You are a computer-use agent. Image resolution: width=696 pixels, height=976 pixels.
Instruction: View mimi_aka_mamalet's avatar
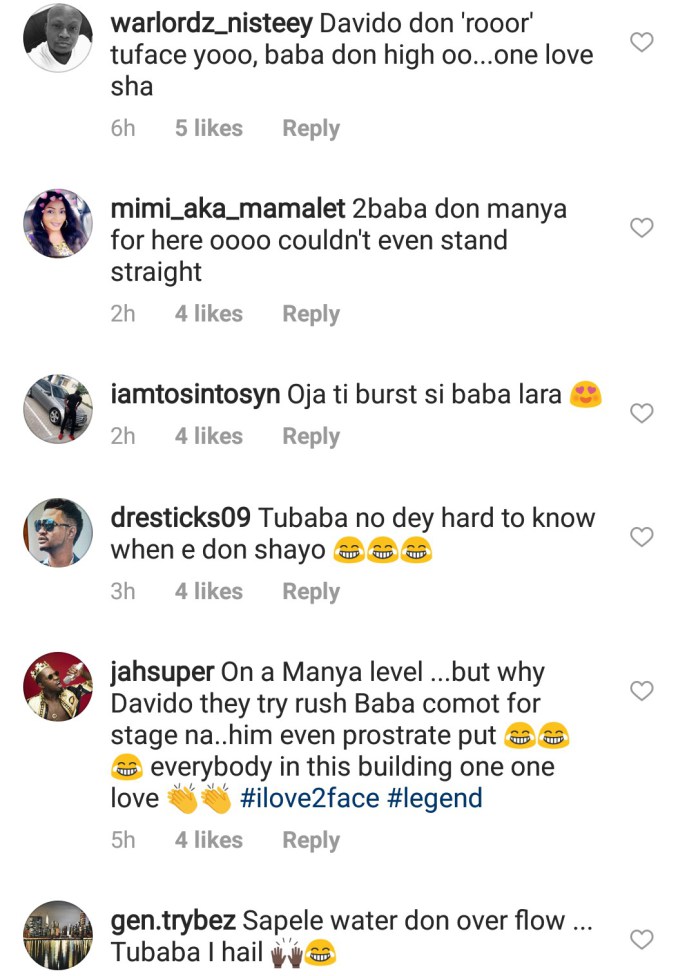coord(58,223)
